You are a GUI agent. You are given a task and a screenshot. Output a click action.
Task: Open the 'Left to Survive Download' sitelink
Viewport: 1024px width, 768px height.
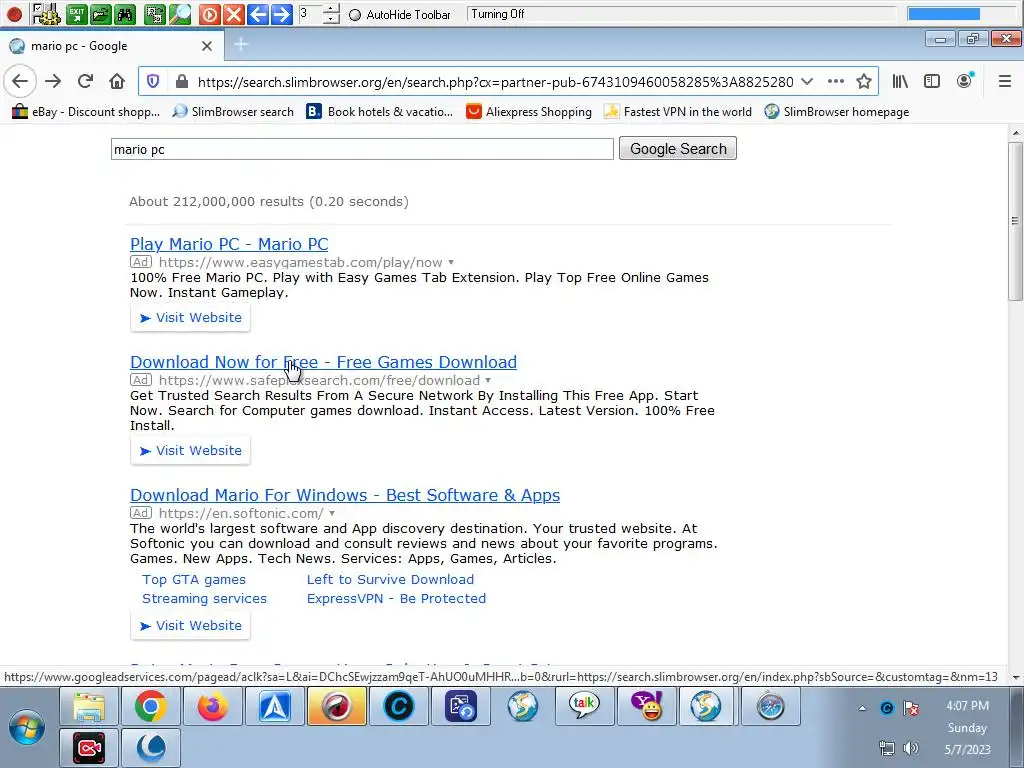point(391,580)
